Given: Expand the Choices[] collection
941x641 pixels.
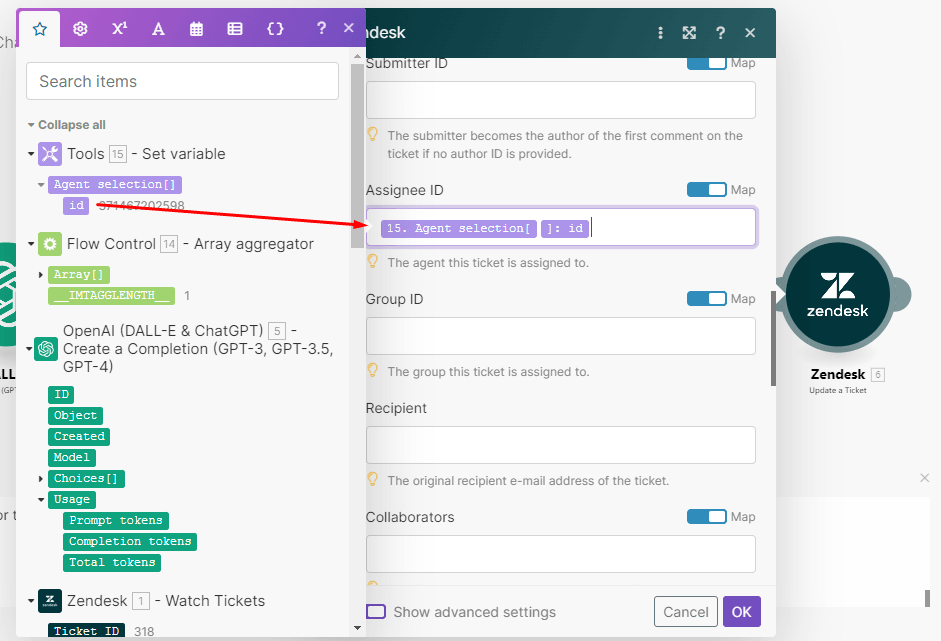Looking at the screenshot, I should pyautogui.click(x=41, y=479).
